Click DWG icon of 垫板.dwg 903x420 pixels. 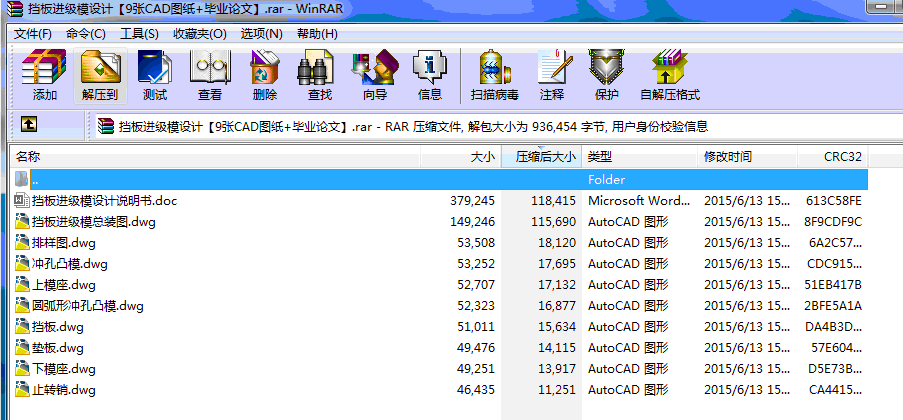point(22,347)
